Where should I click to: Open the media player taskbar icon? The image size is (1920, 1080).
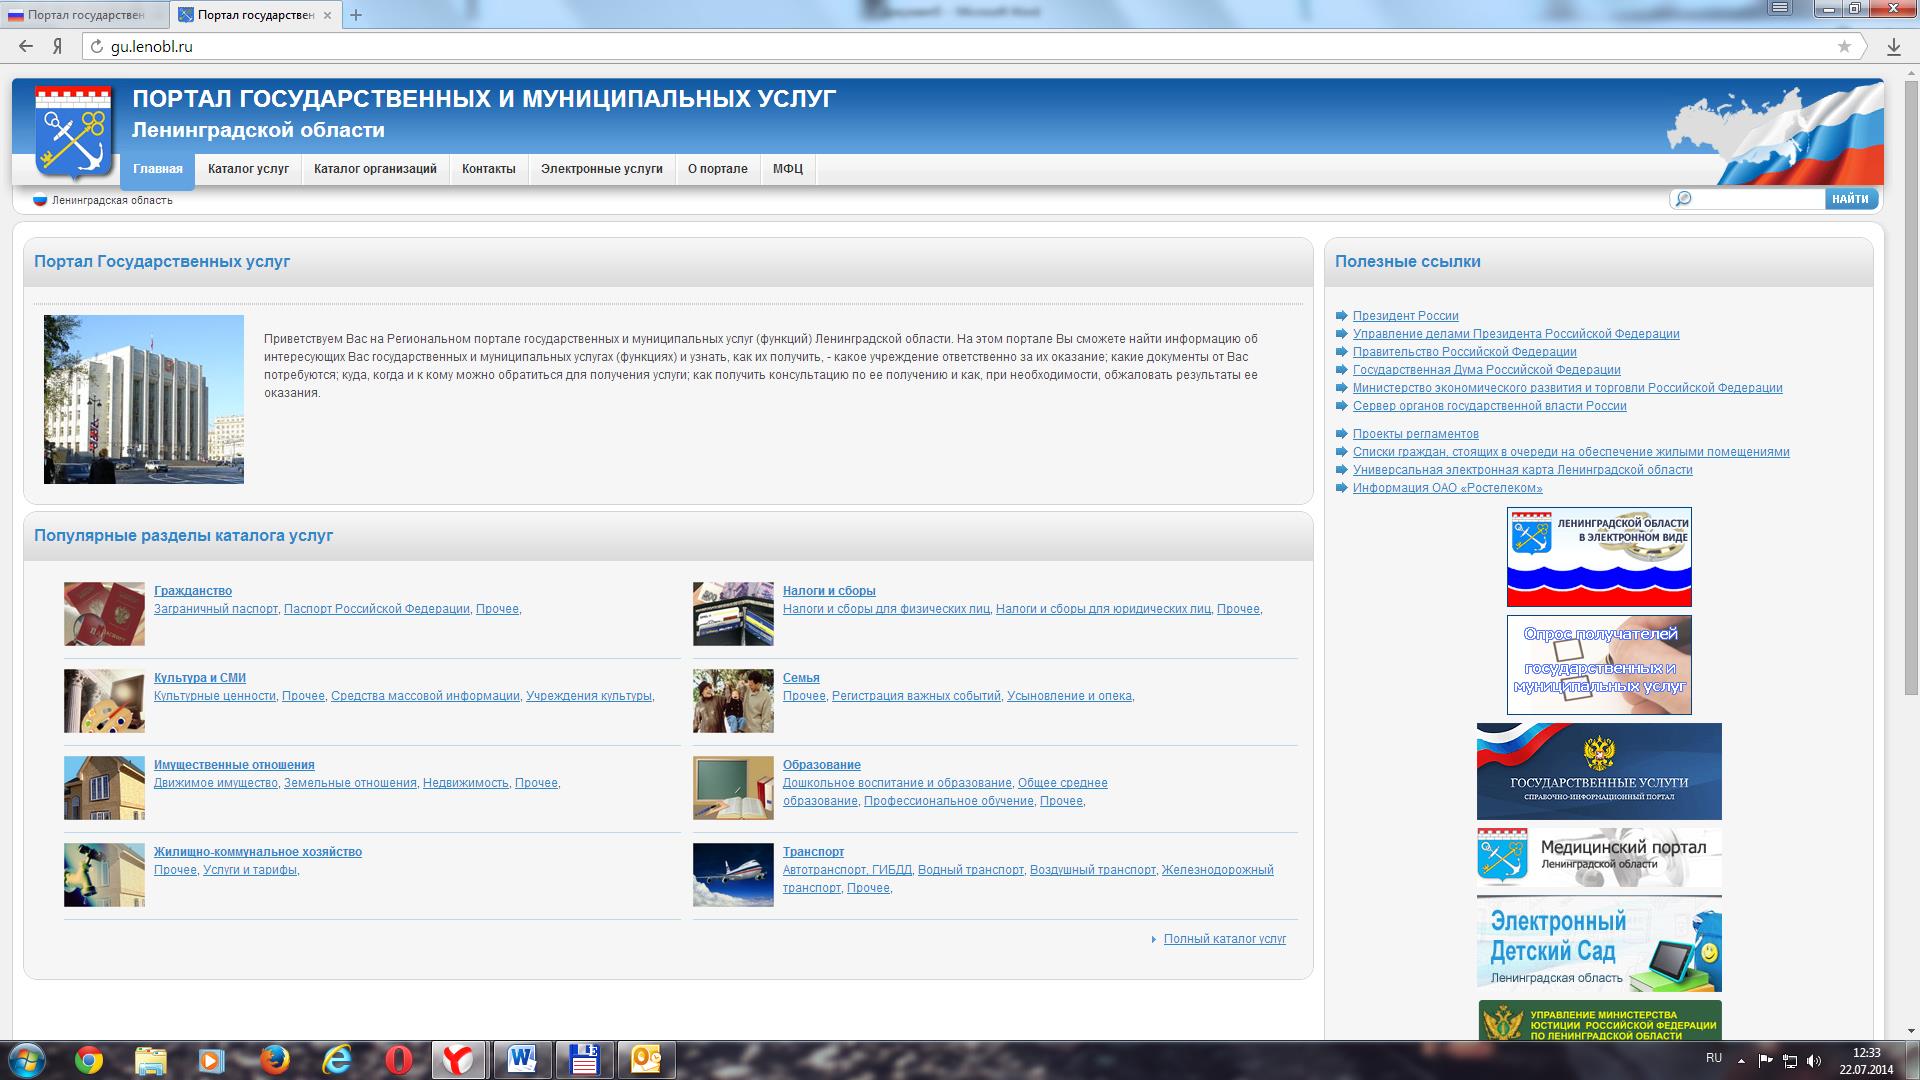click(212, 1060)
